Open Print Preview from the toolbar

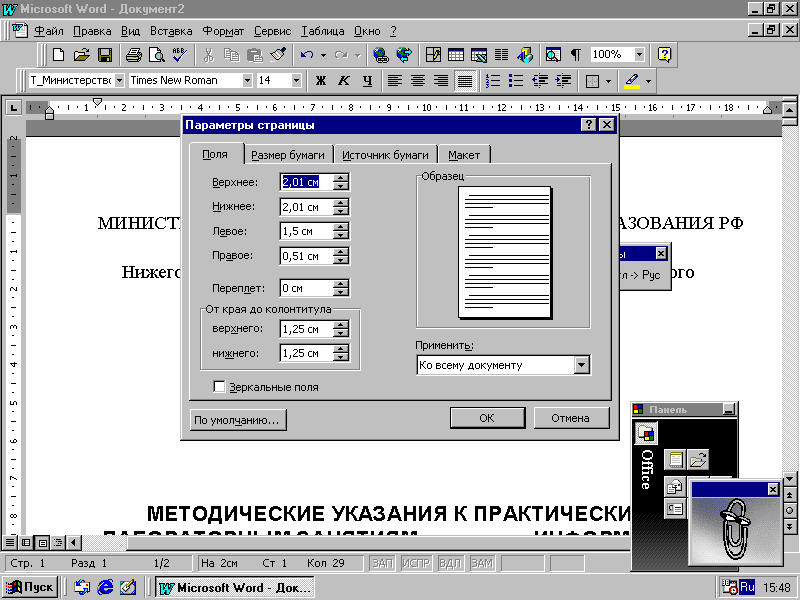[x=157, y=55]
